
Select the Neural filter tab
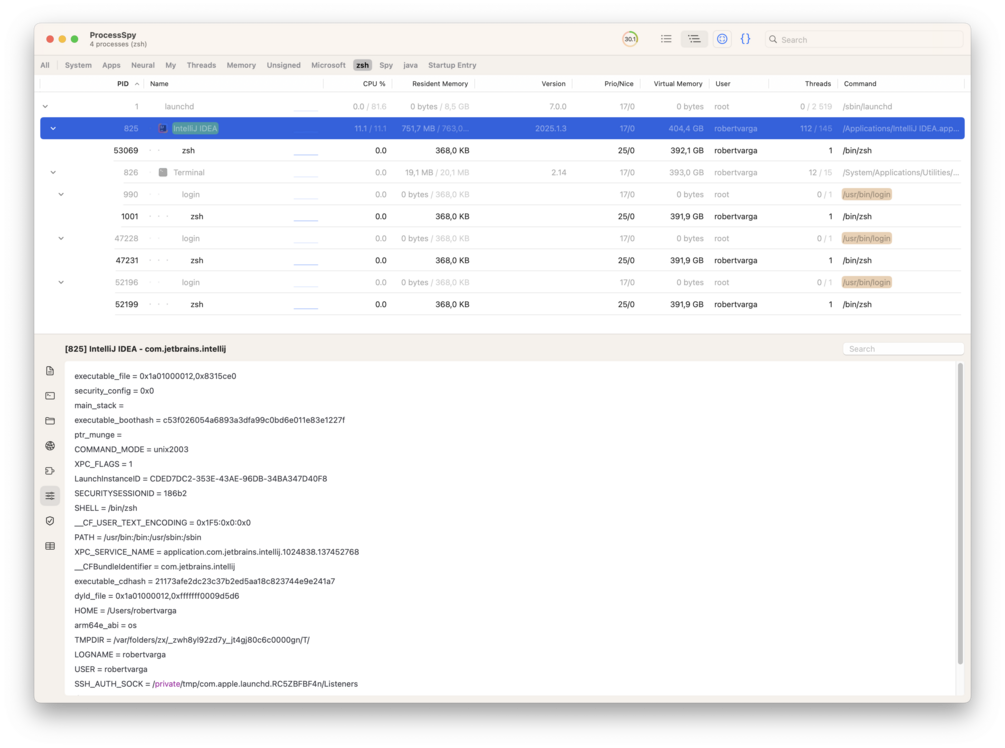tap(142, 65)
